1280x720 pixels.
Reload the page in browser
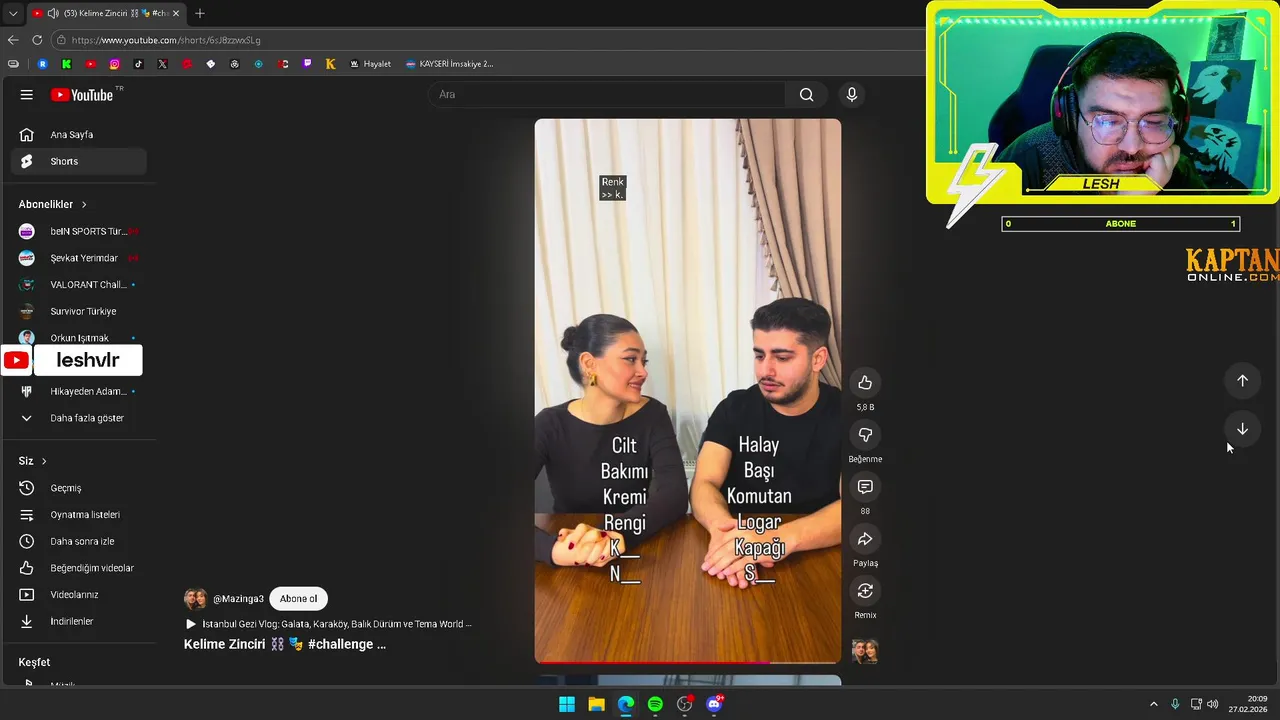(37, 40)
